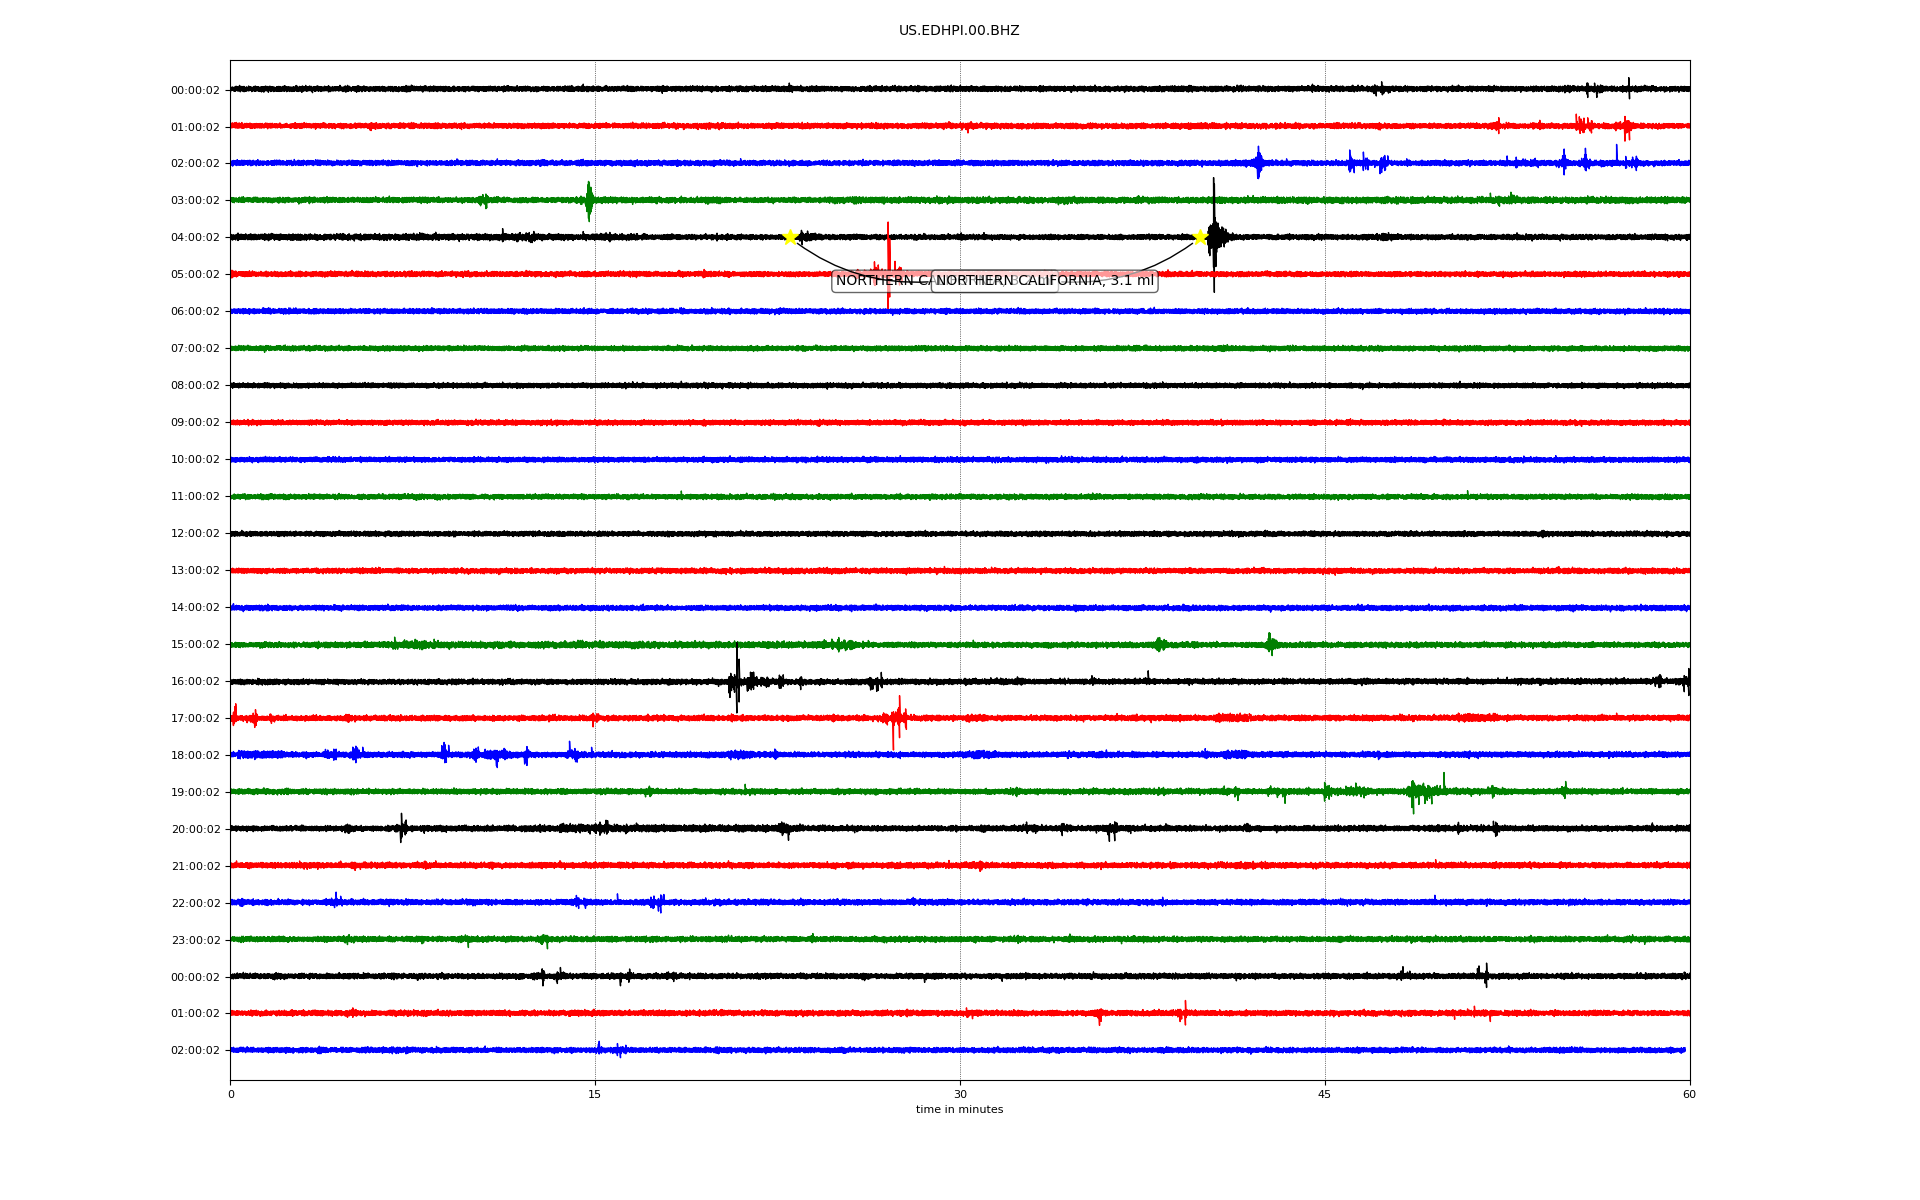This screenshot has height=1200, width=1920.
Task: Click the large black spike on 16:00:02 trace
Action: (737, 680)
